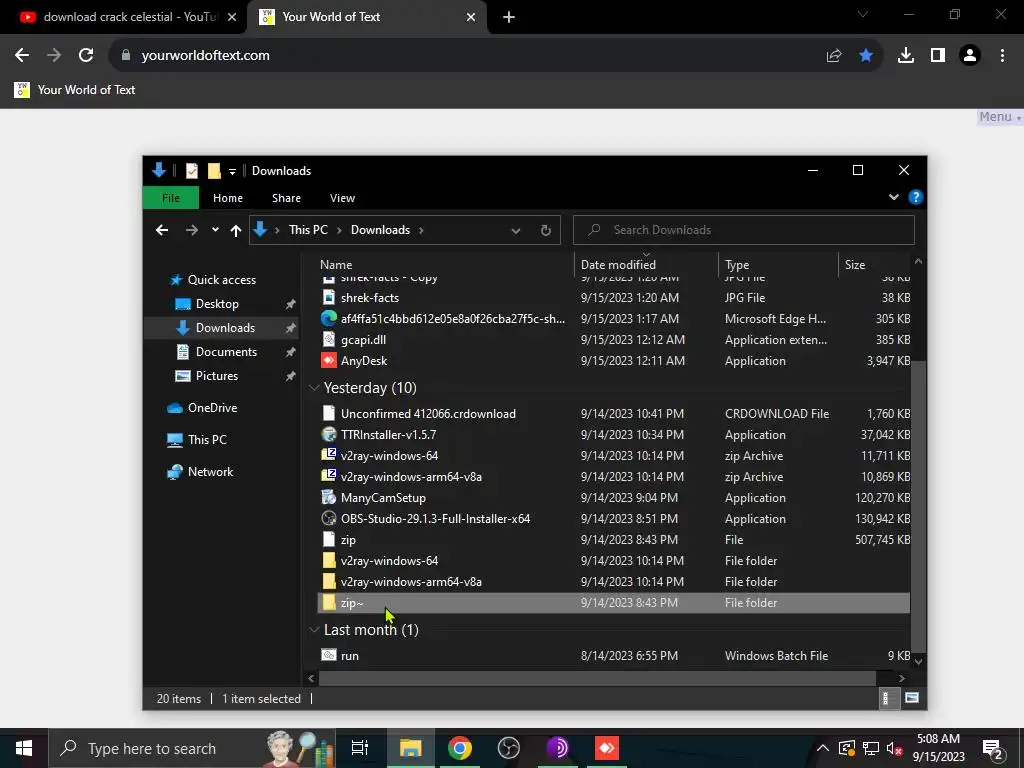The width and height of the screenshot is (1024, 768).
Task: Open Customize Quick Access Toolbar dropdown
Action: (x=232, y=171)
